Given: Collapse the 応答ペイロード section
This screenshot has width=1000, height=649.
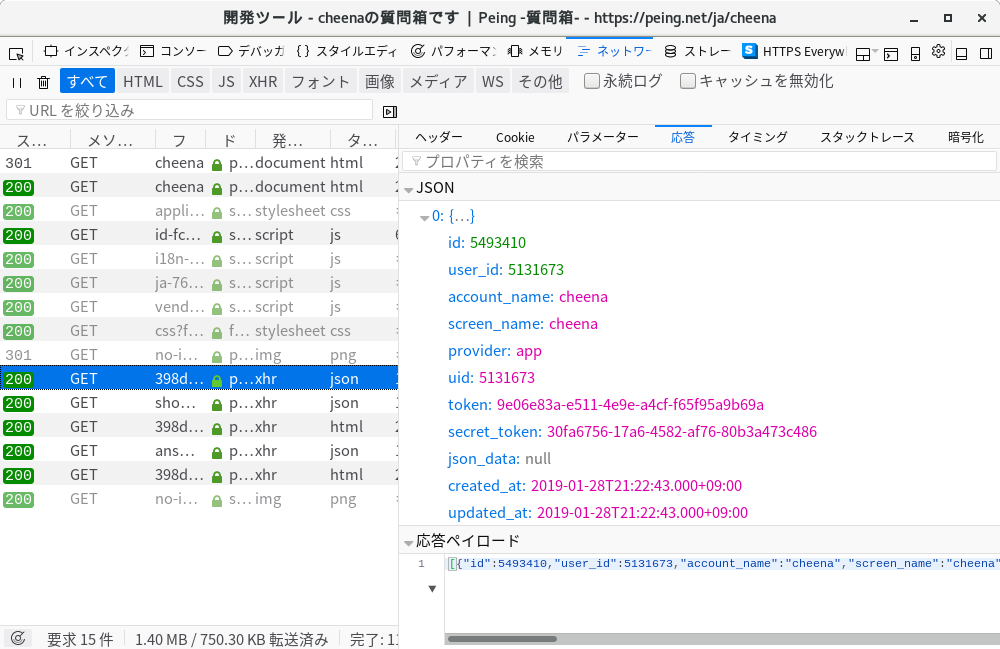Looking at the screenshot, I should [409, 543].
